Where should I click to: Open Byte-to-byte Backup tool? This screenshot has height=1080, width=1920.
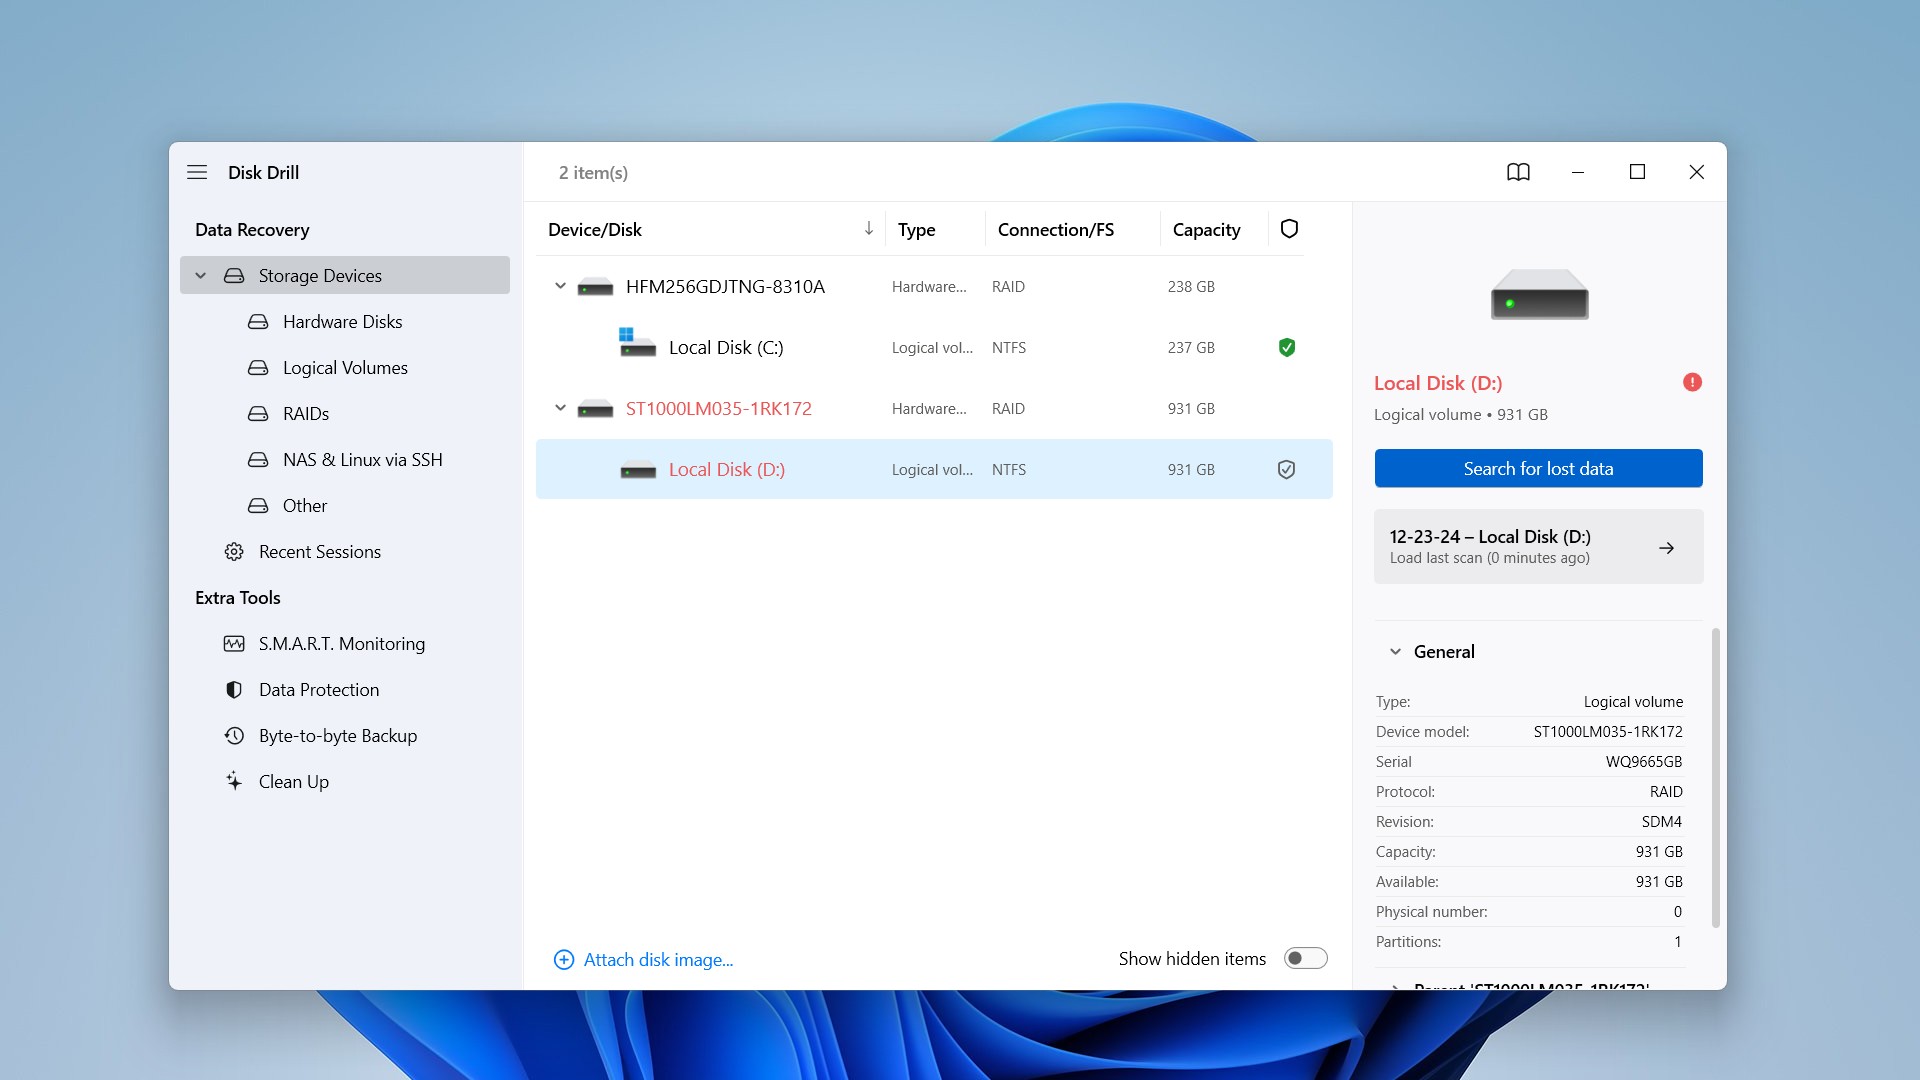[x=337, y=735]
